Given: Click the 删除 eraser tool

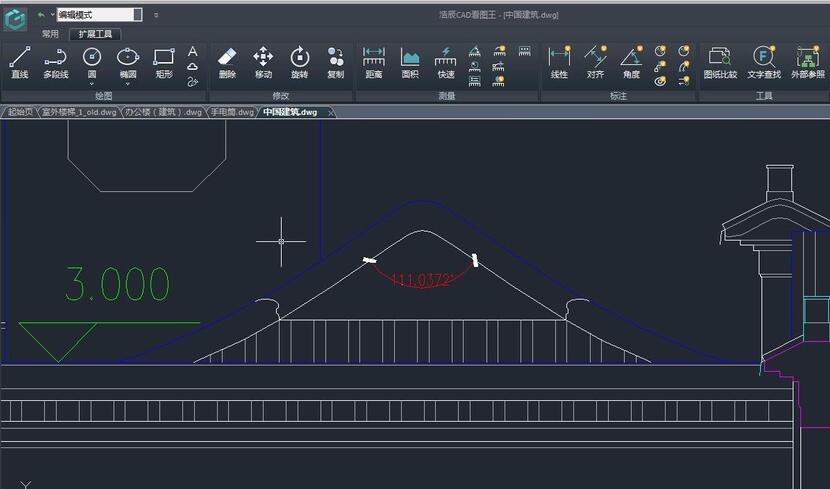Looking at the screenshot, I should (x=227, y=62).
